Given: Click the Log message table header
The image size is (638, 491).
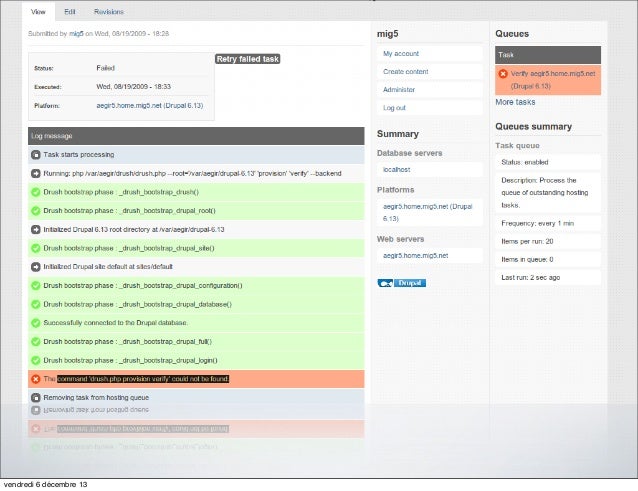Looking at the screenshot, I should 196,136.
